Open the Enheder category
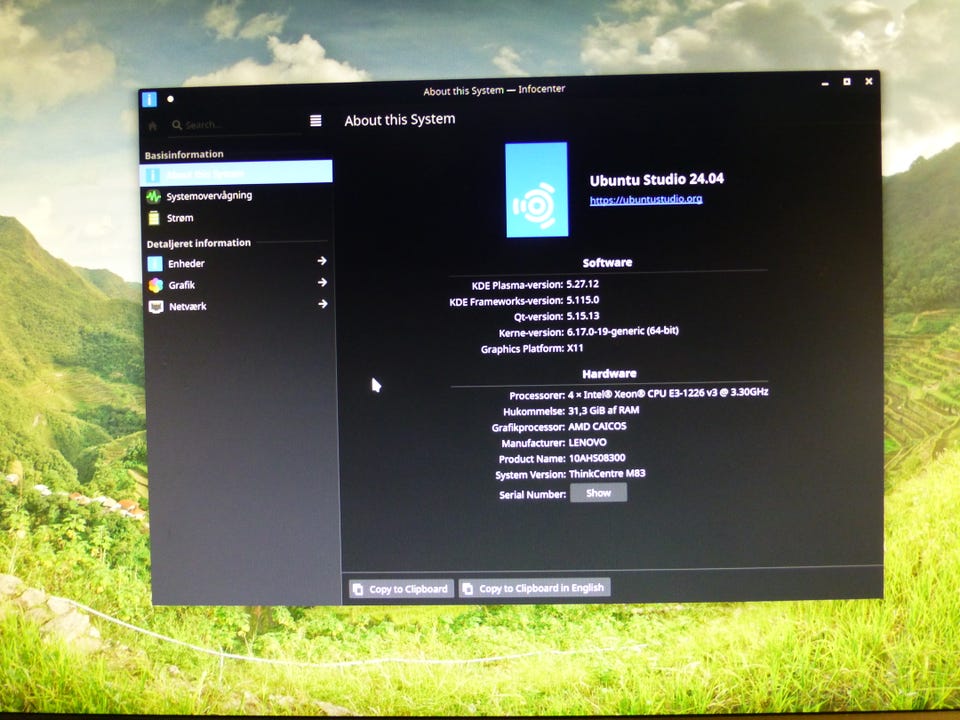The image size is (960, 720). (x=239, y=263)
